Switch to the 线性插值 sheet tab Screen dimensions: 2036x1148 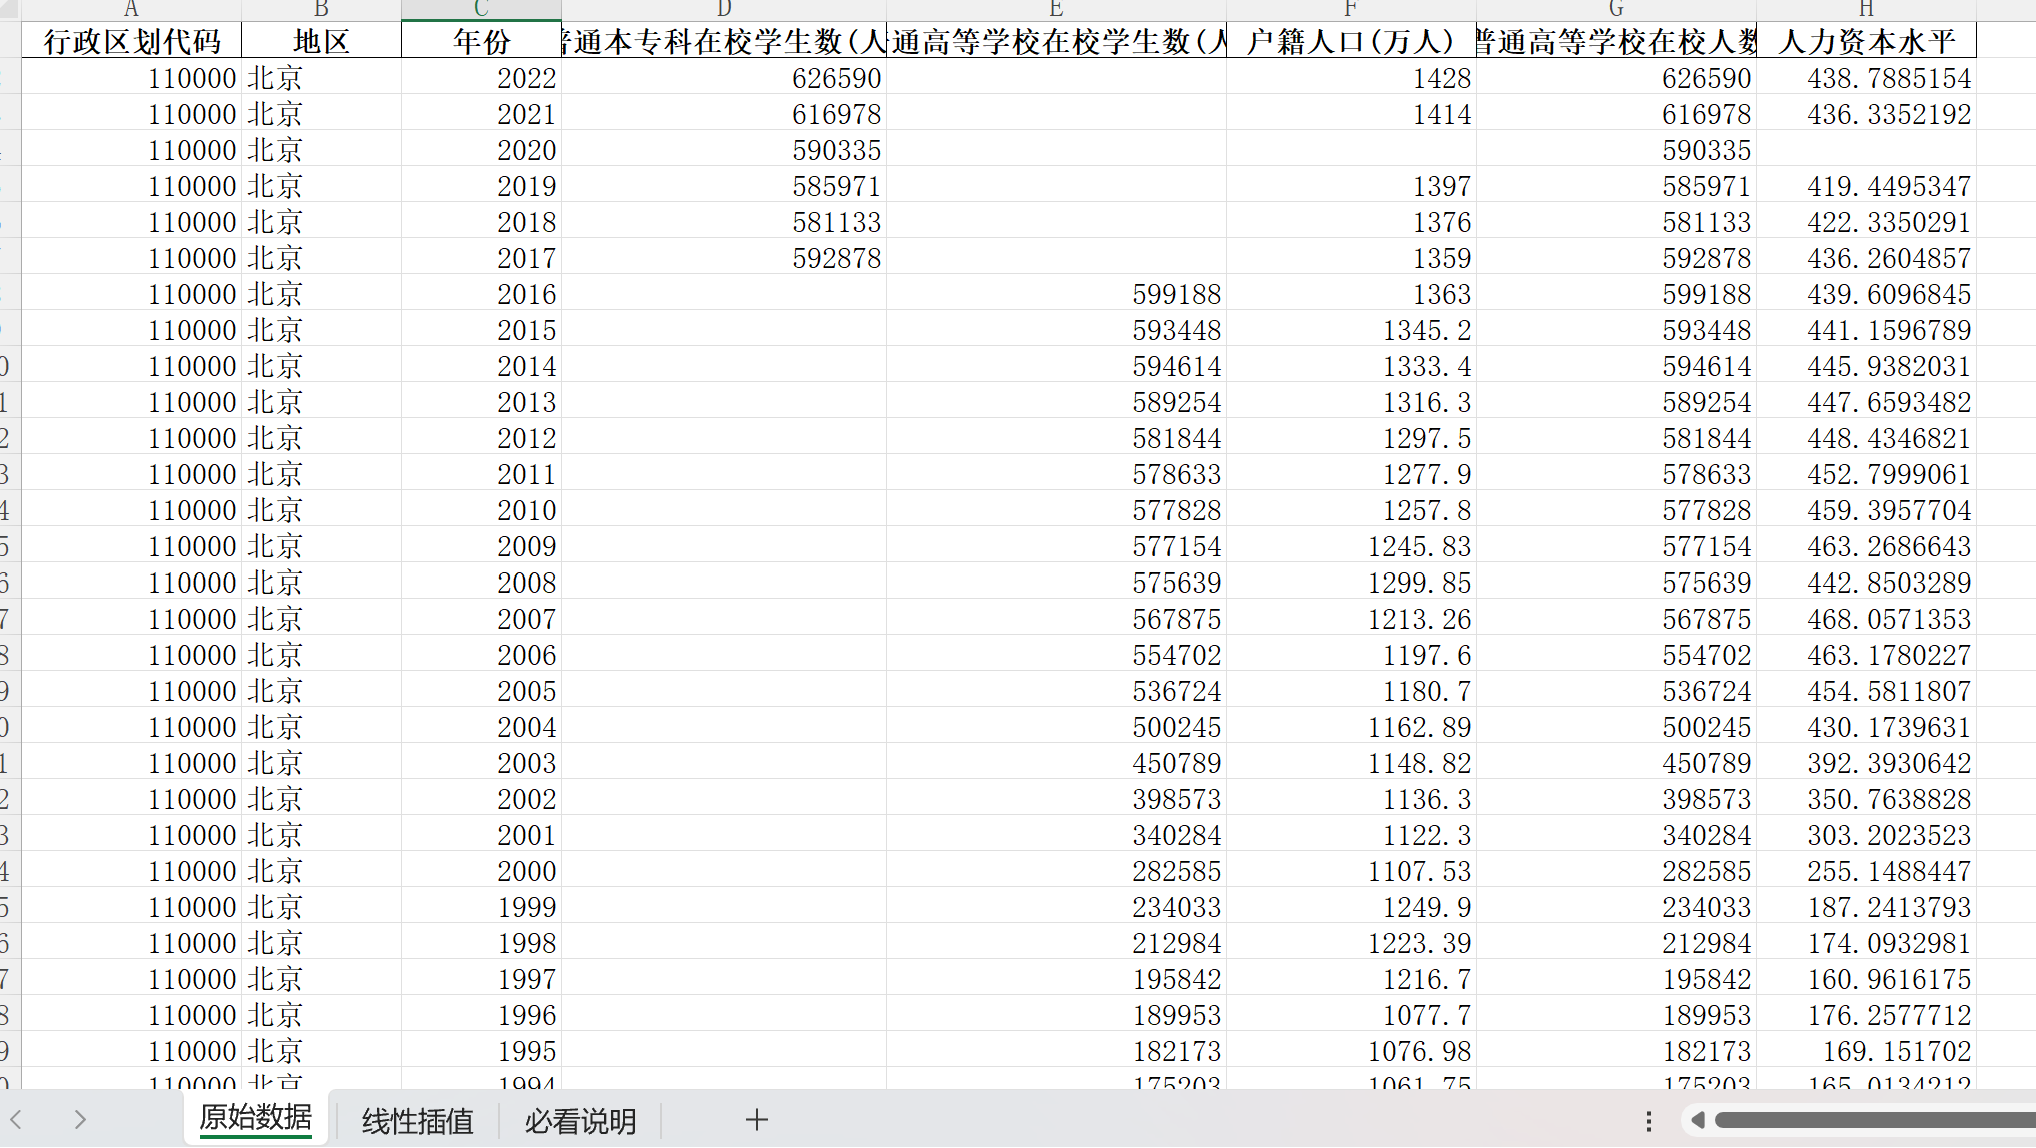(x=417, y=1121)
